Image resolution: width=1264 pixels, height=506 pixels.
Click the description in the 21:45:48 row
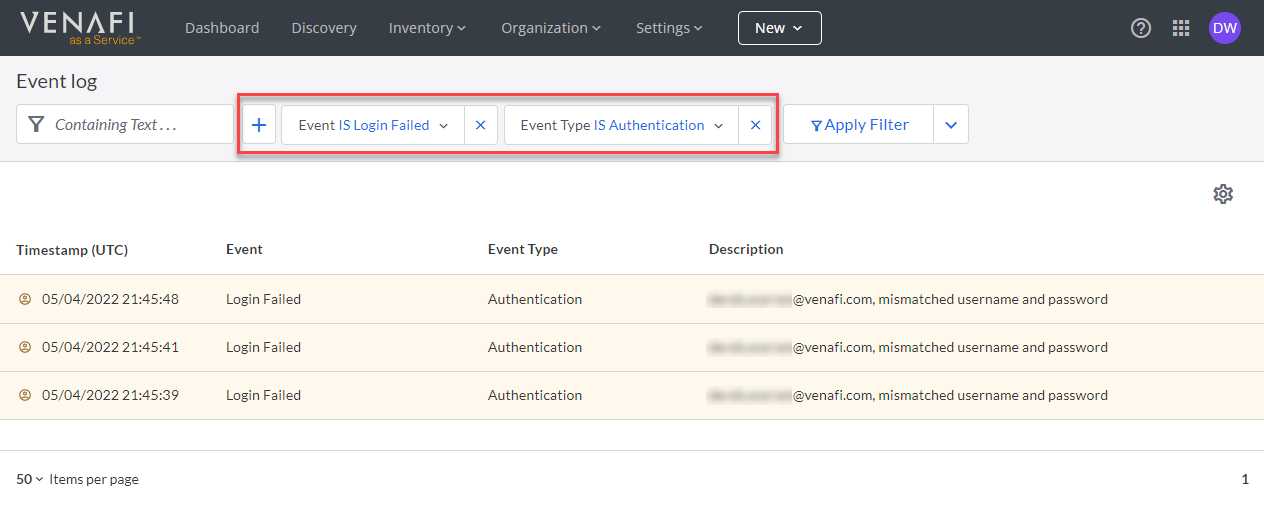pyautogui.click(x=908, y=299)
